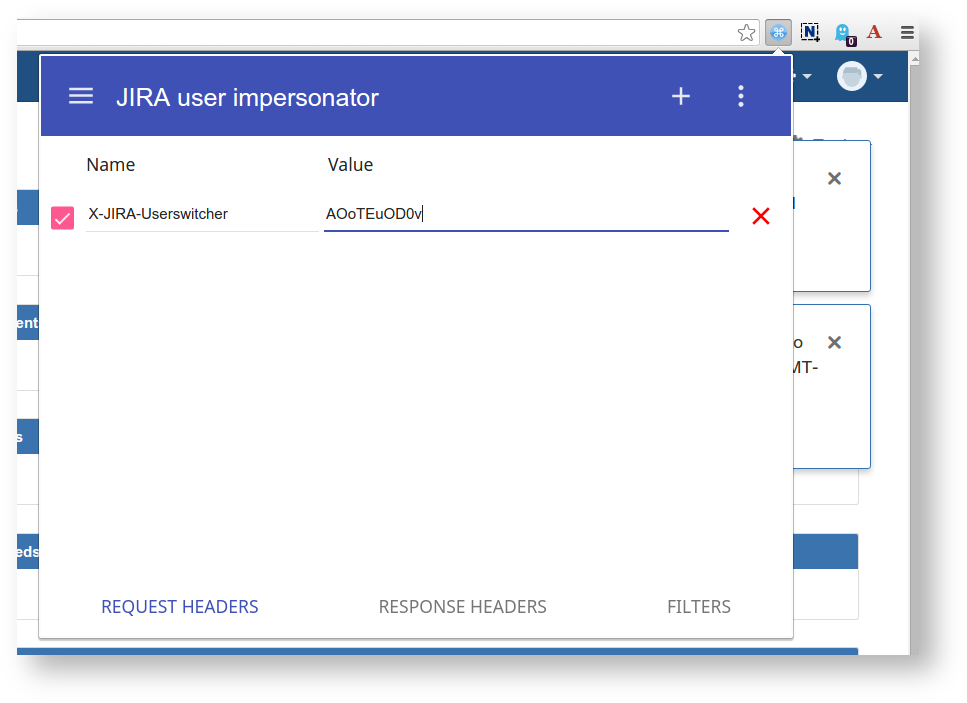Open the hamburger menu in JIRA user impersonator

pyautogui.click(x=81, y=96)
